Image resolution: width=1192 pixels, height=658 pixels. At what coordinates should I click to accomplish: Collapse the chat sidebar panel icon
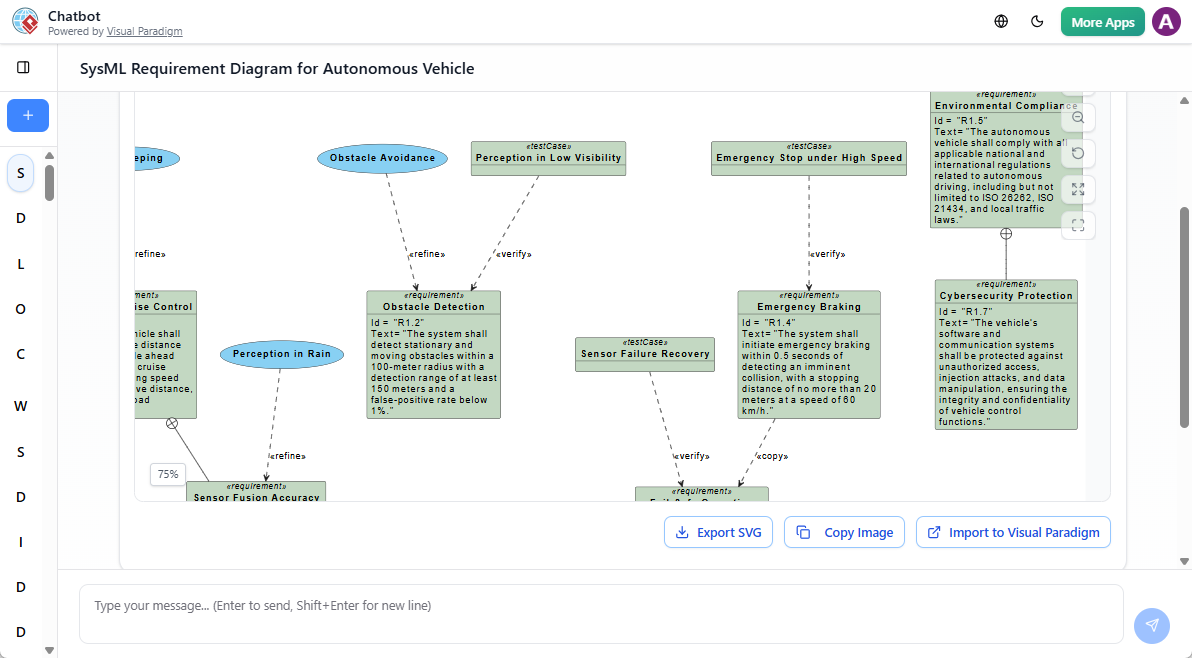pyautogui.click(x=25, y=67)
